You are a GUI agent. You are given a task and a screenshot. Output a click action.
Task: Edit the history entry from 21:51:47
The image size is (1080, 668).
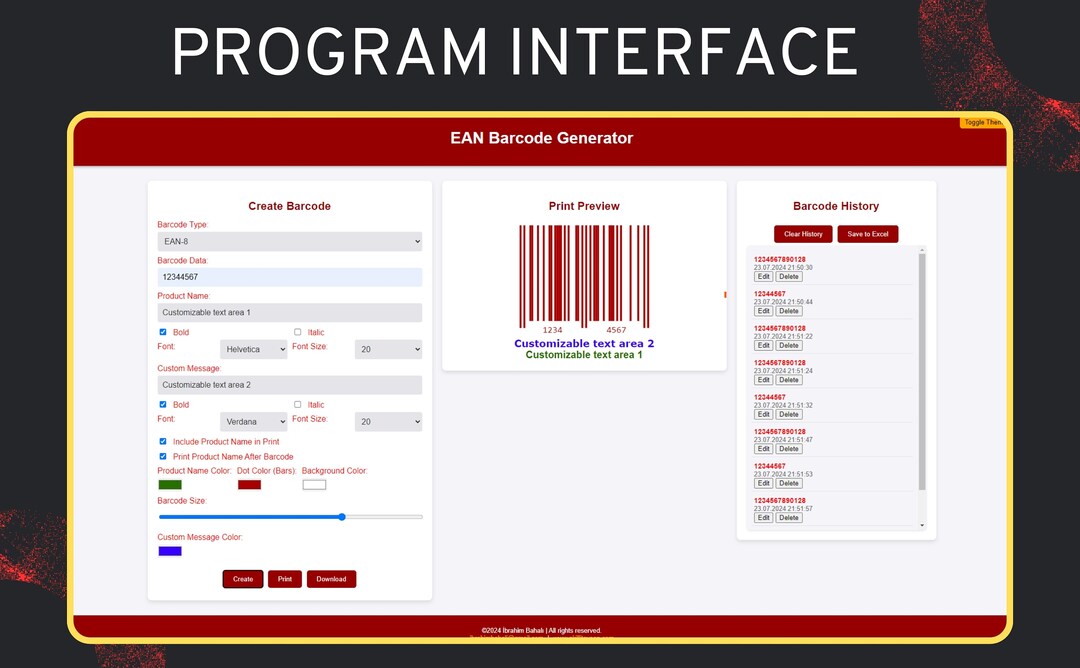[x=763, y=449]
